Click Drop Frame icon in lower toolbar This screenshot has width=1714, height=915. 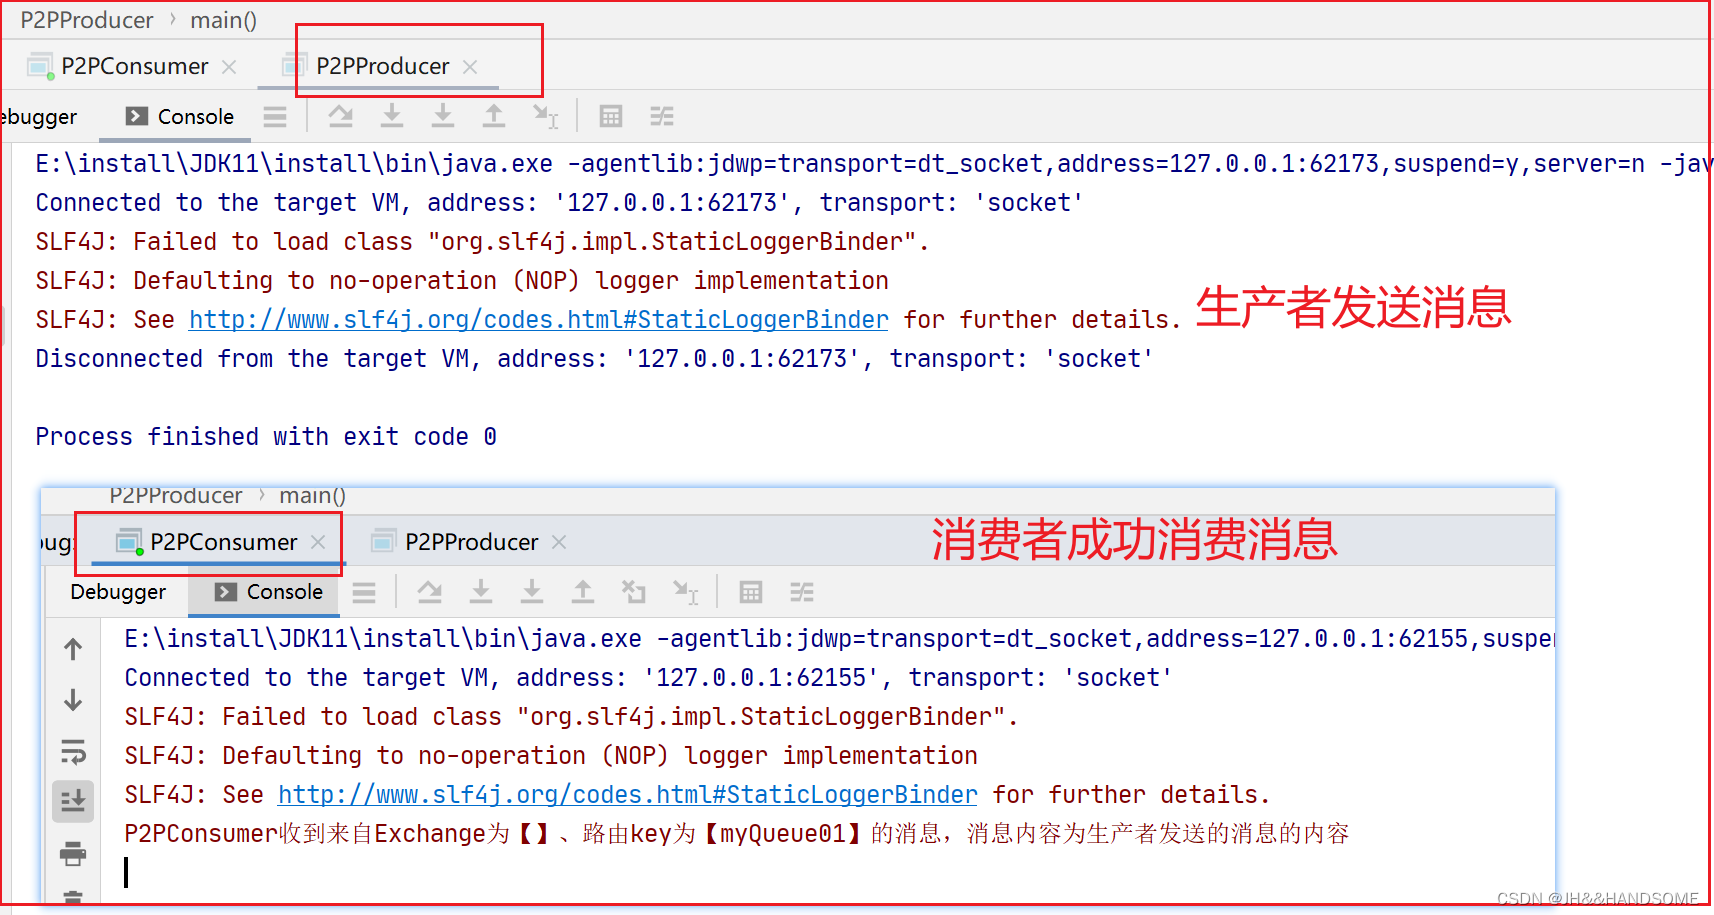click(x=634, y=593)
